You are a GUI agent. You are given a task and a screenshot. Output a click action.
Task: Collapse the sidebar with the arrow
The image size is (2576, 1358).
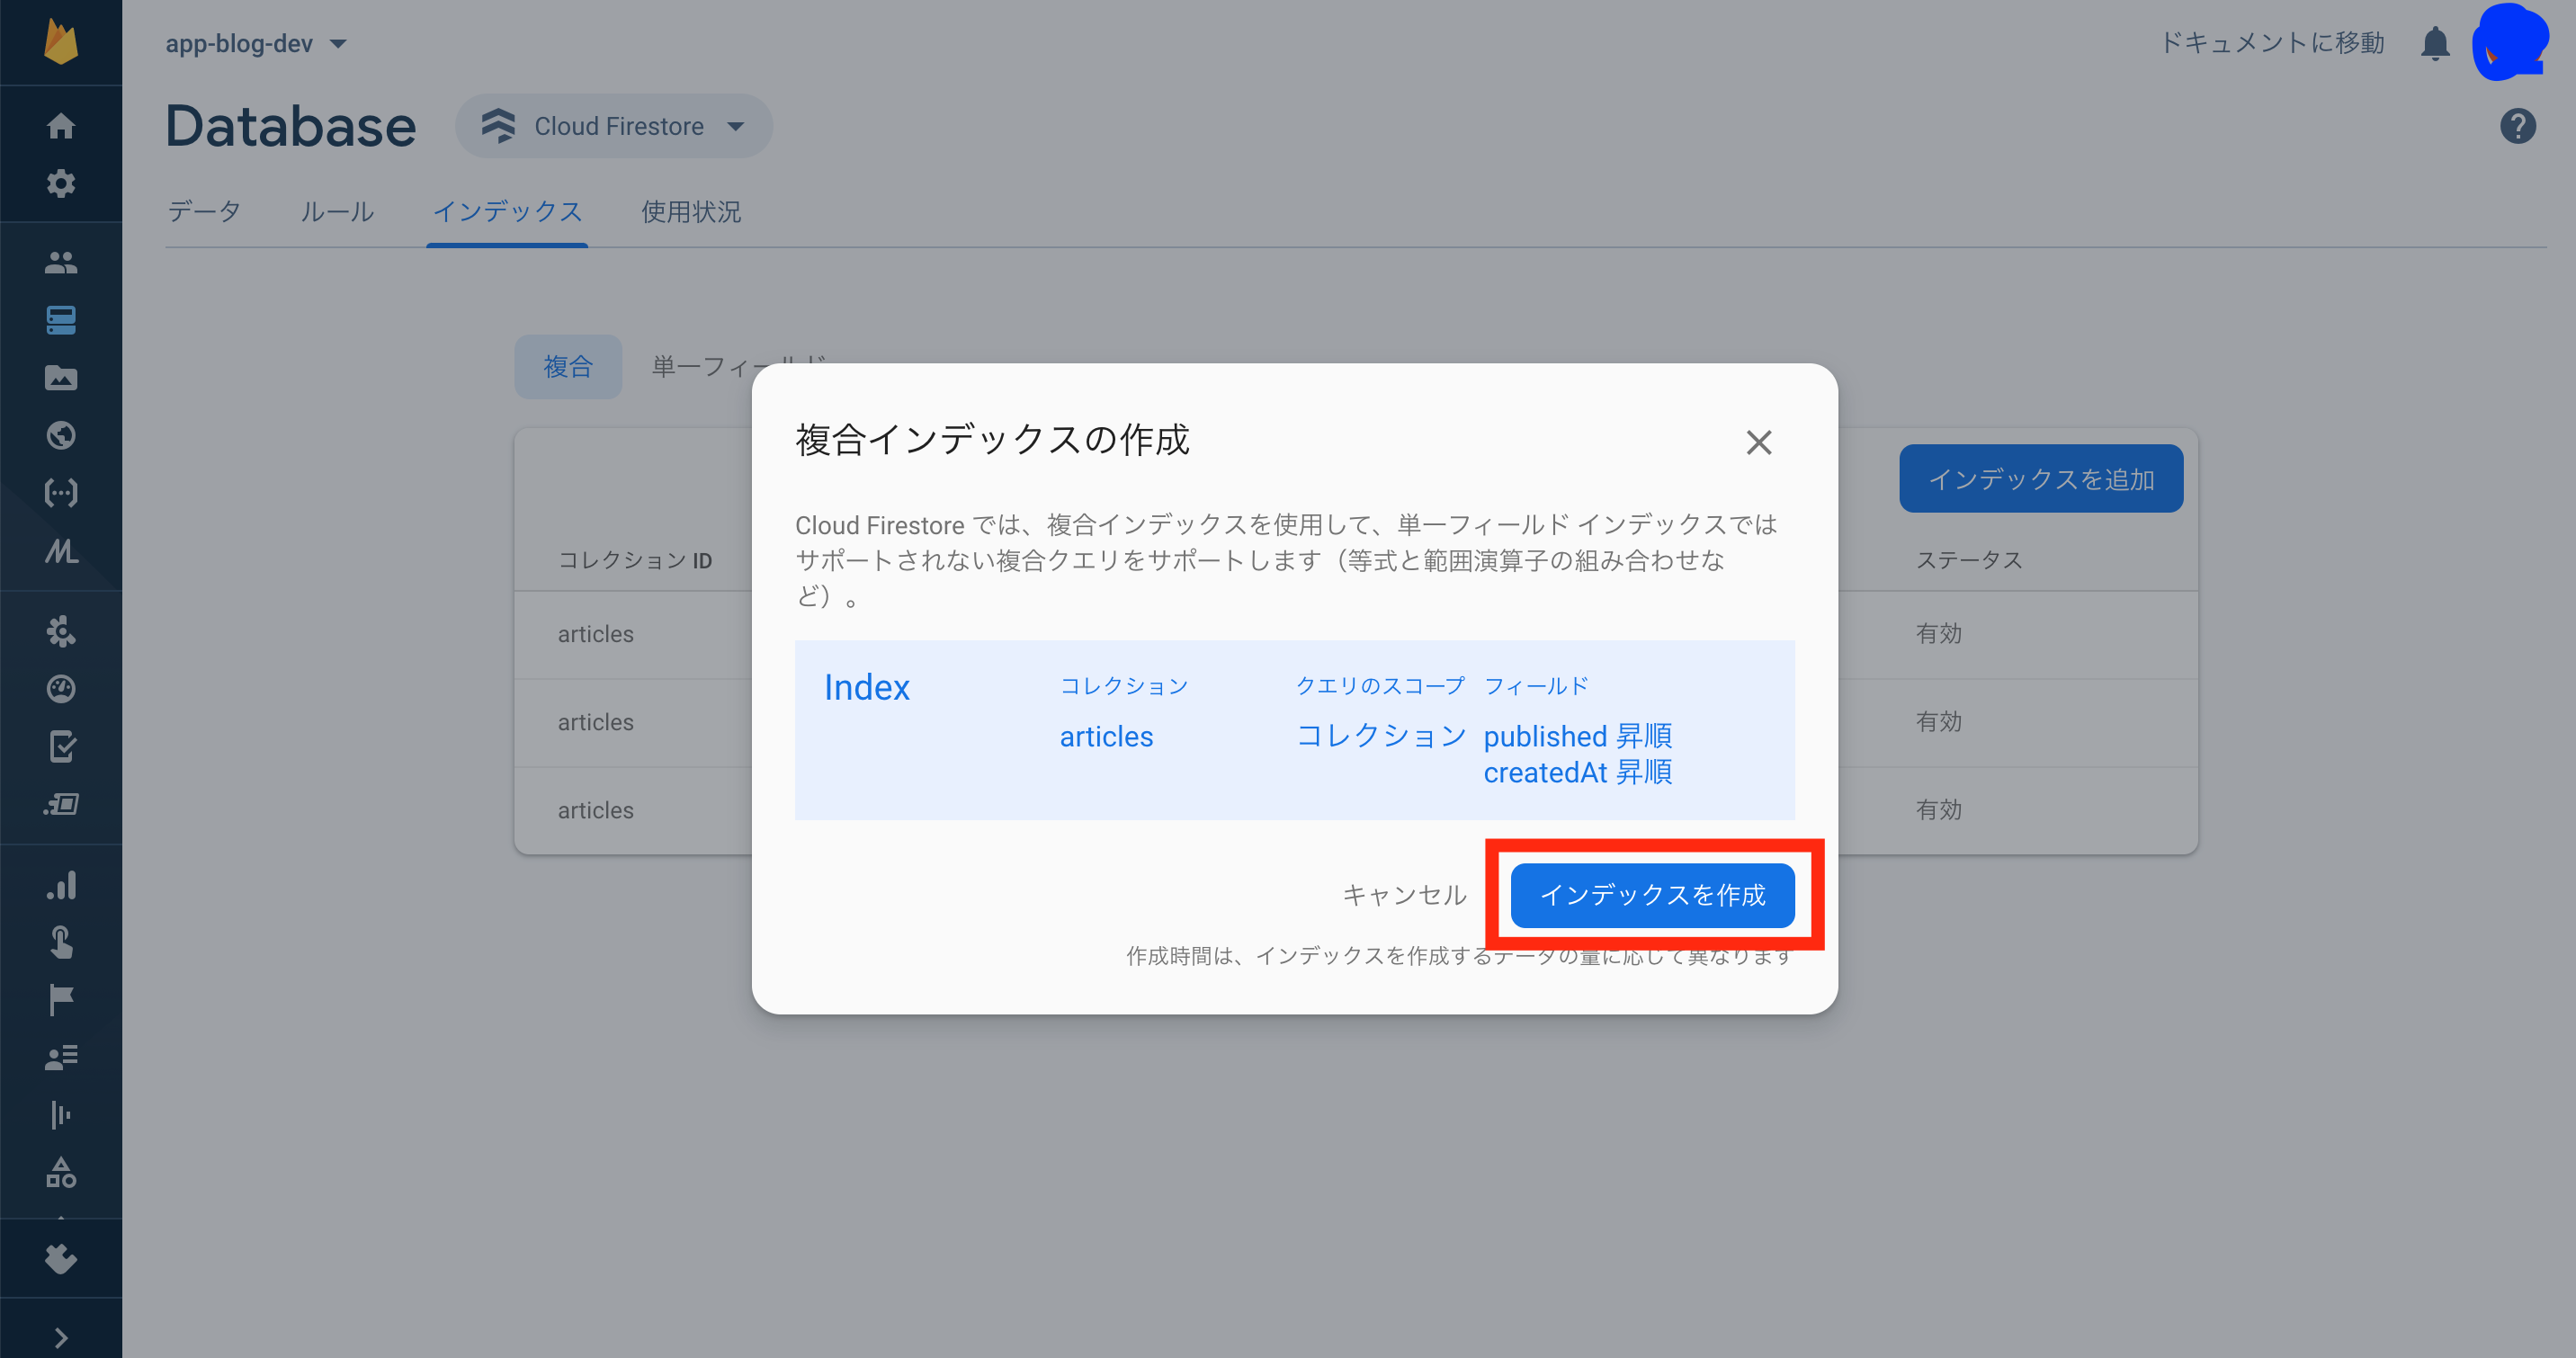(61, 1337)
